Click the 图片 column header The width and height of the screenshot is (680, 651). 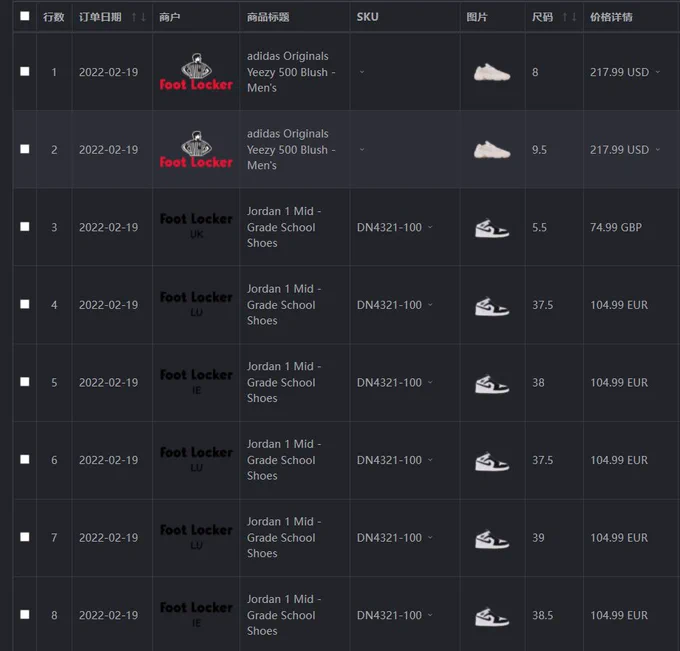pos(477,17)
